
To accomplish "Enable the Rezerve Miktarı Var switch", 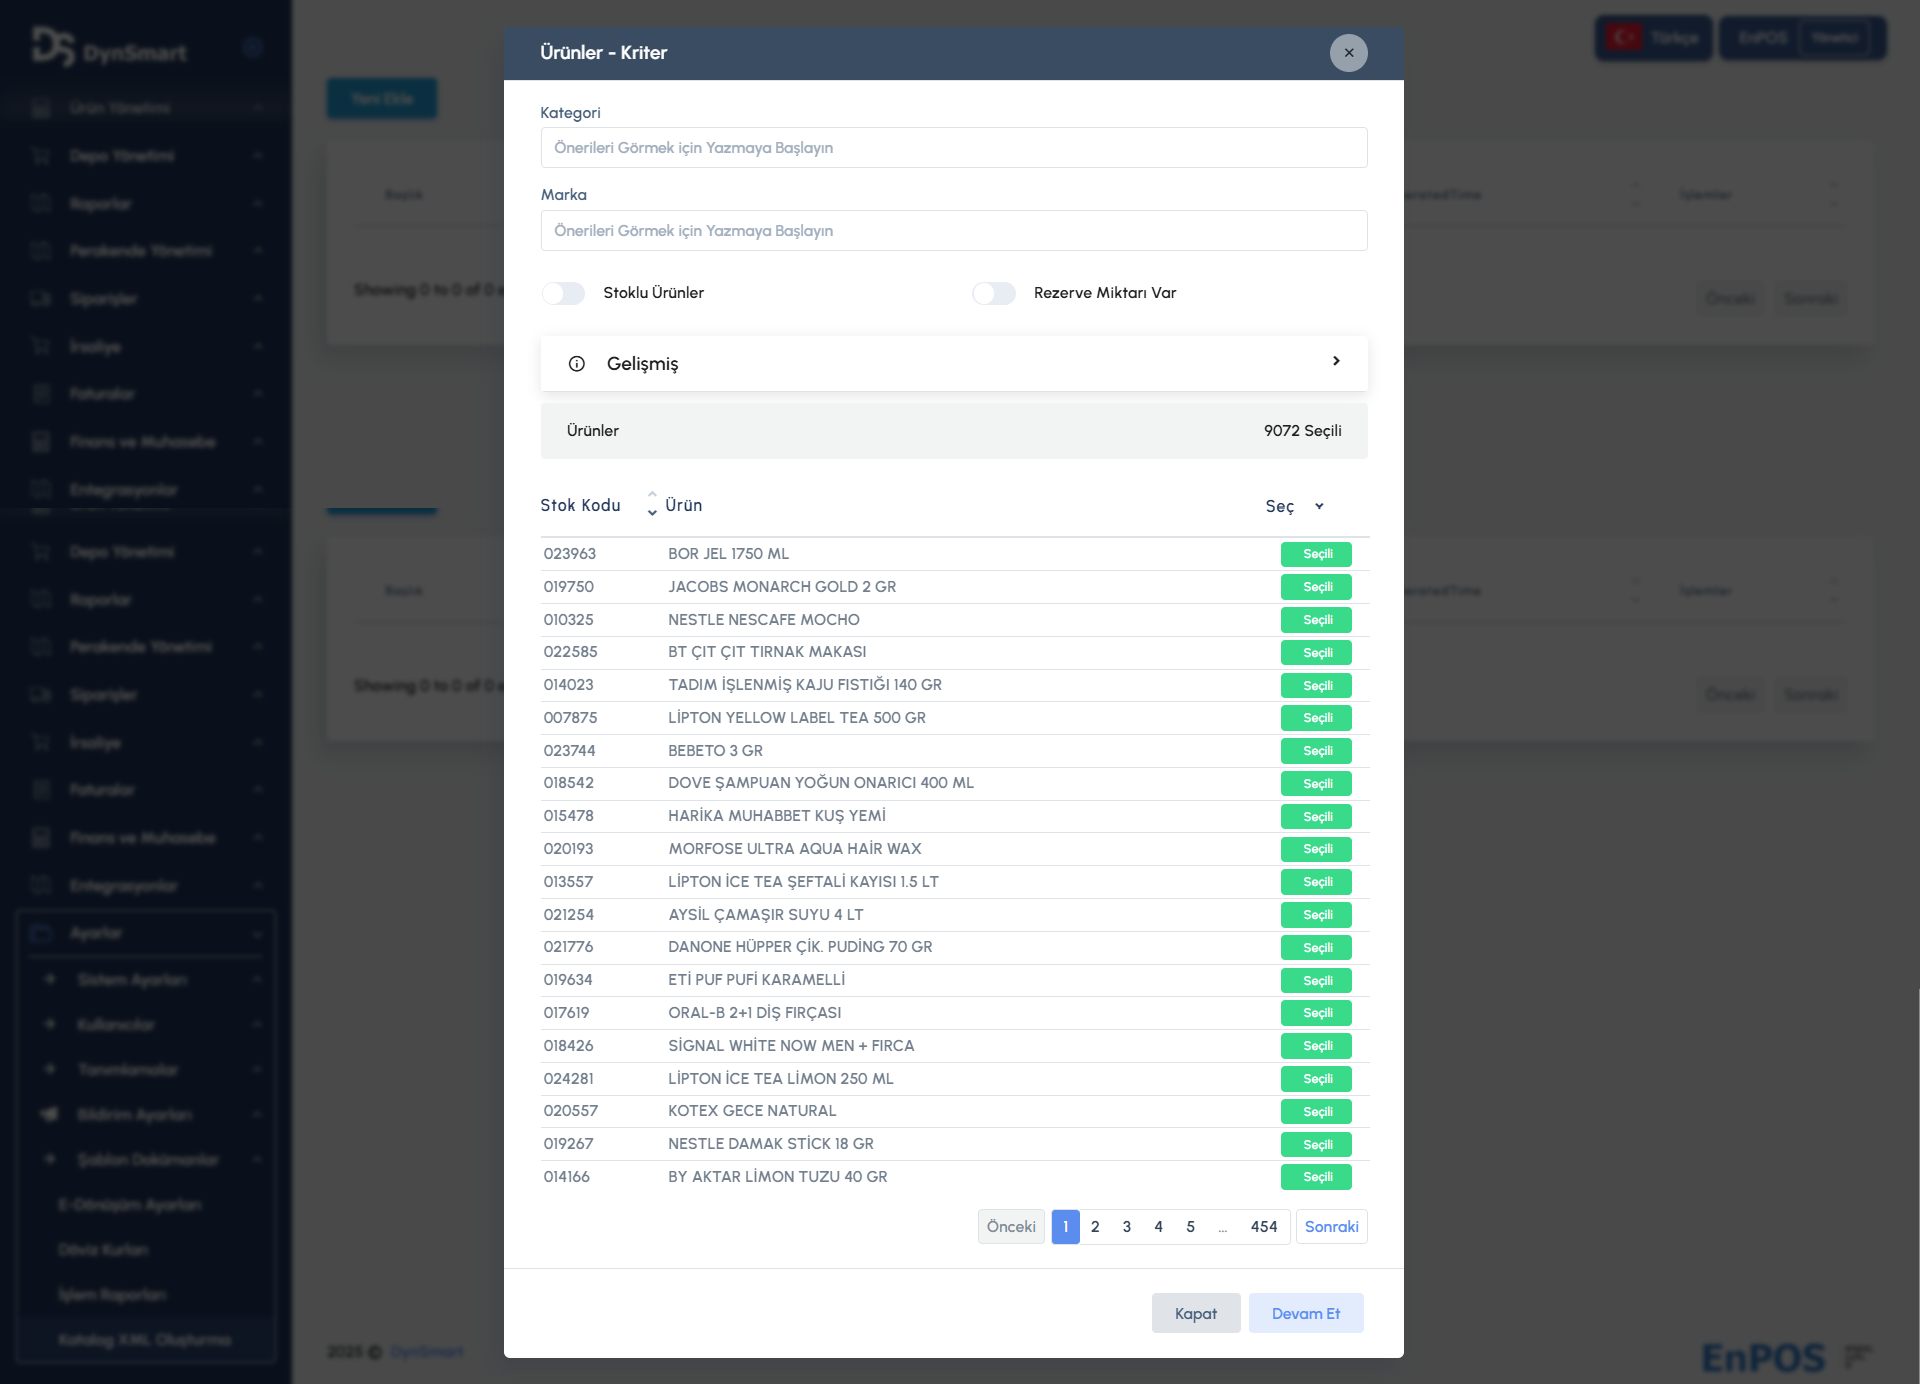I will pos(994,293).
